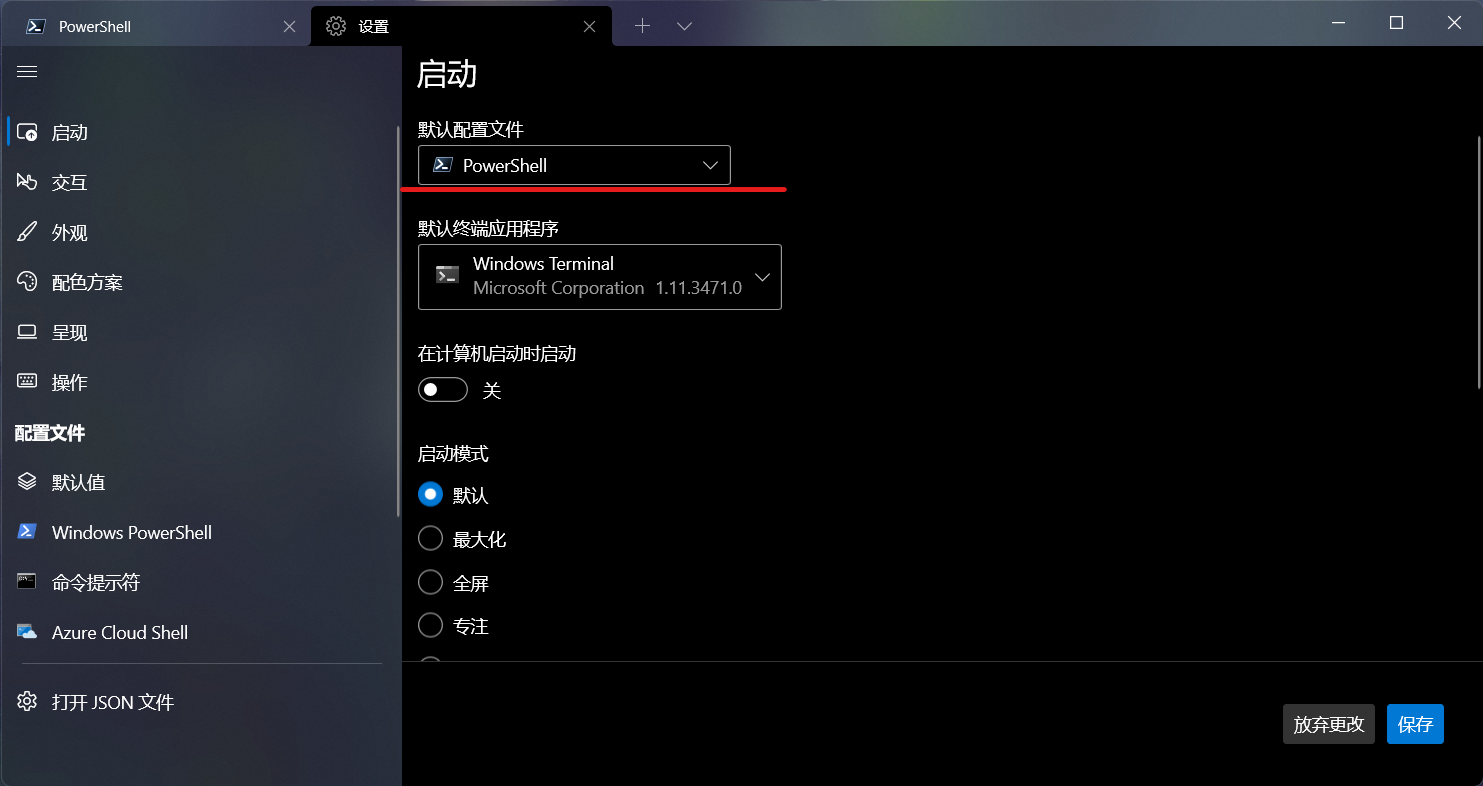Click 打开 JSON 文件 link
Screen dimensions: 1483x786
point(198,702)
